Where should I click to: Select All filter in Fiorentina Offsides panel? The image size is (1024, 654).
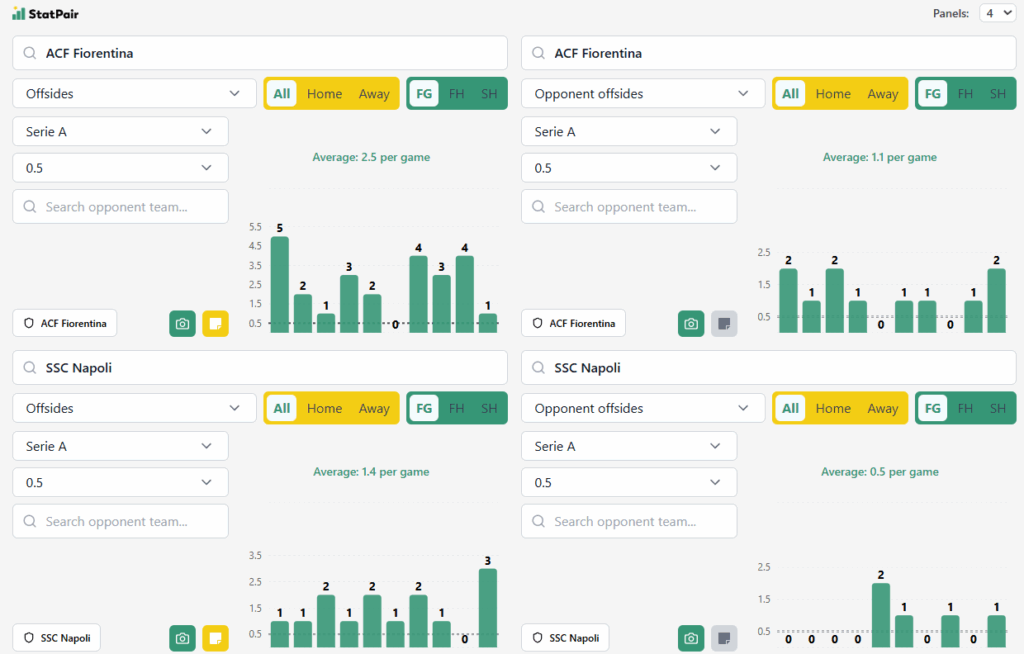point(281,93)
